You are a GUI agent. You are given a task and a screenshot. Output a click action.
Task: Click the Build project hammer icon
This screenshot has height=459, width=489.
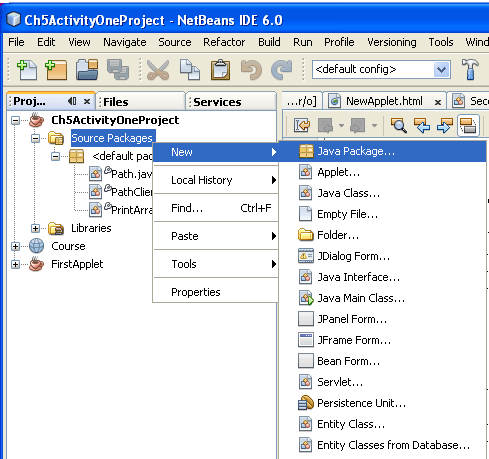click(470, 69)
